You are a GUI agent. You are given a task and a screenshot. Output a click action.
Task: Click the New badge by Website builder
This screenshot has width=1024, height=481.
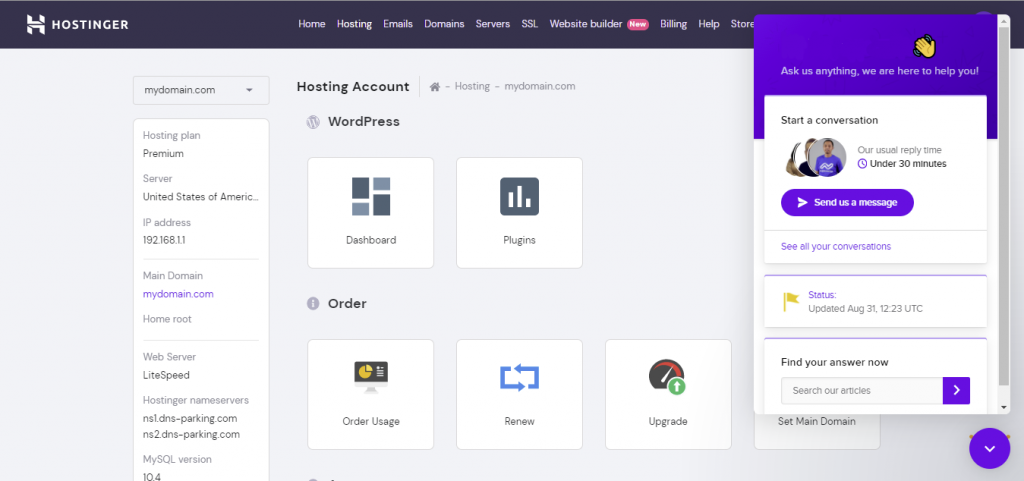(x=637, y=24)
